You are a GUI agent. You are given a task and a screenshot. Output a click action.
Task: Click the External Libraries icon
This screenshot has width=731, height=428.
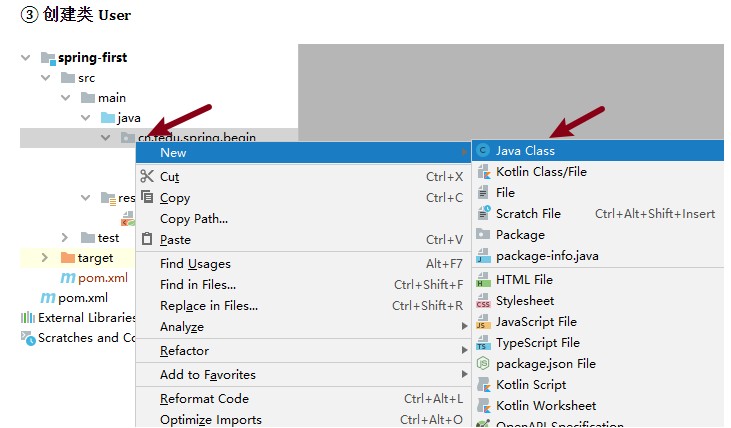click(28, 318)
